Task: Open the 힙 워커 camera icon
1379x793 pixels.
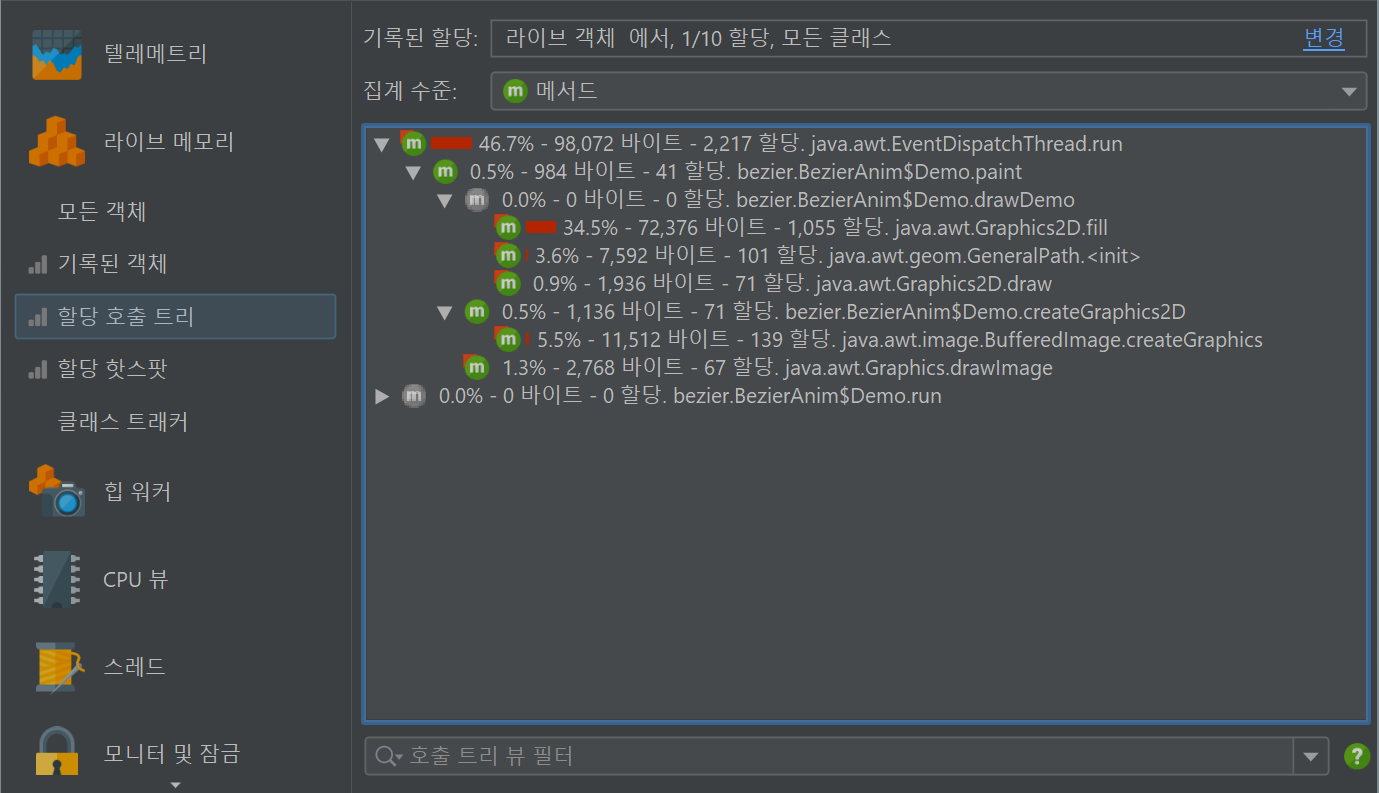Action: [57, 491]
